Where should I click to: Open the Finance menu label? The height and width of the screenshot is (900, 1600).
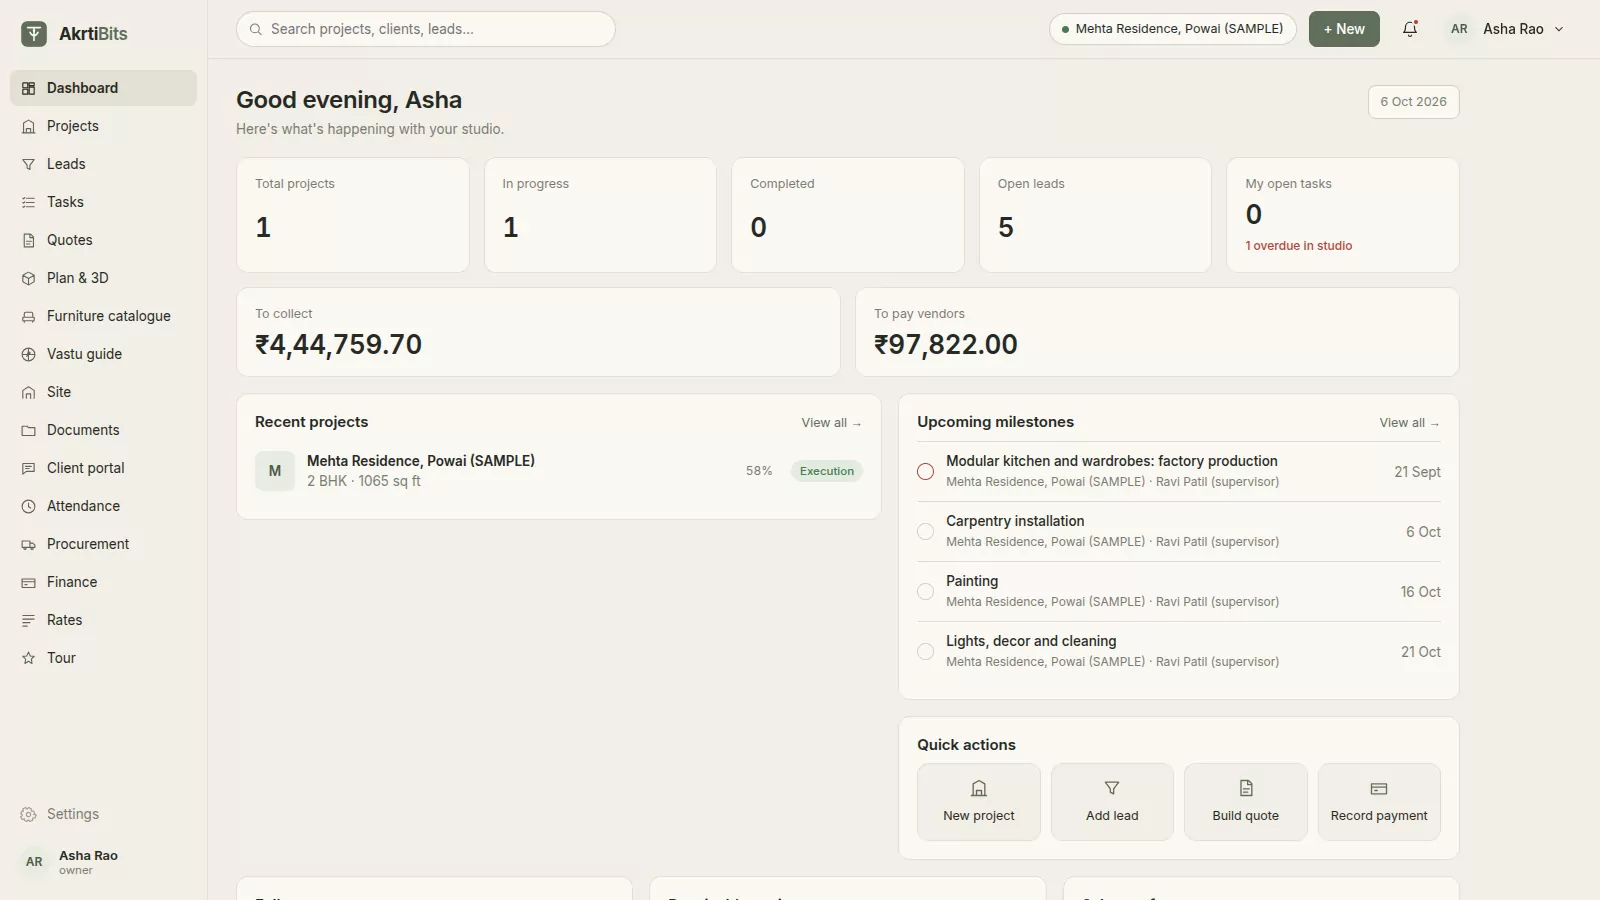72,582
